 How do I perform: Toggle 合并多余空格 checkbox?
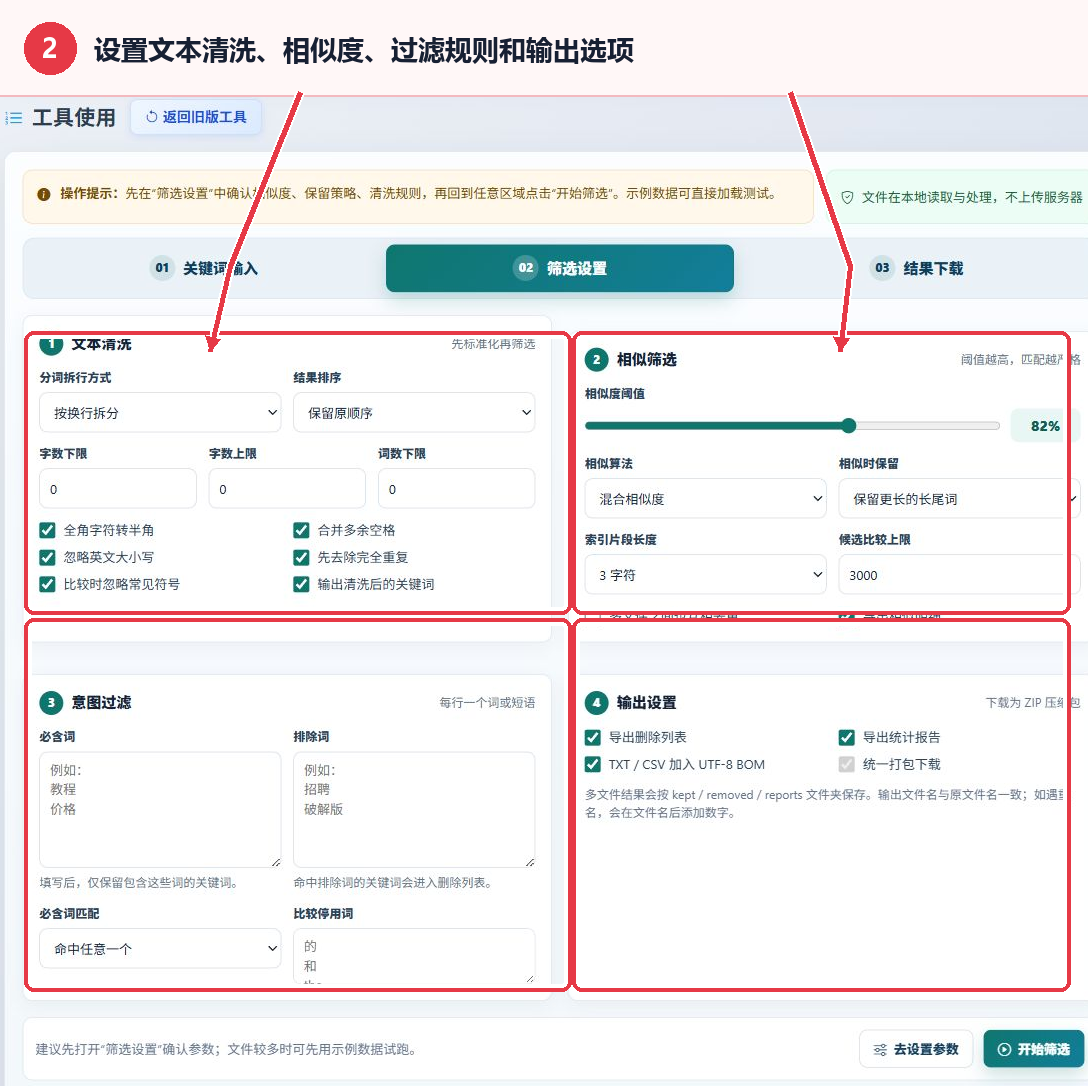(301, 531)
